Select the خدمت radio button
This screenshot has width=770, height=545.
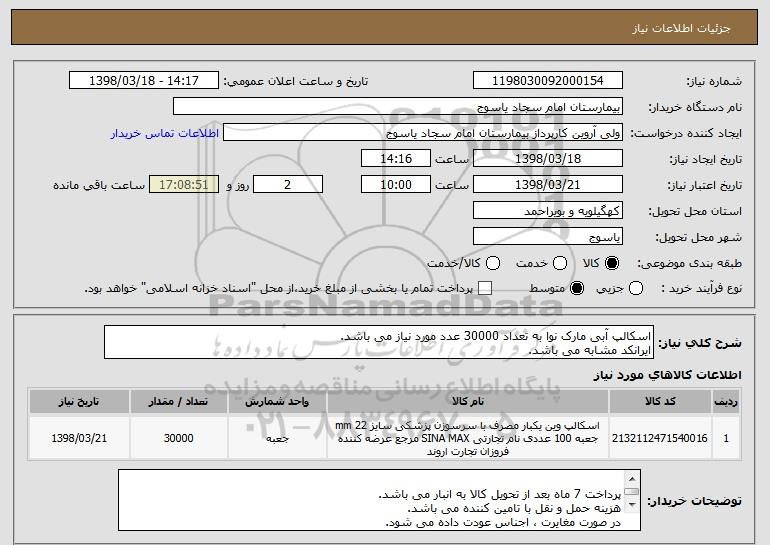click(x=560, y=263)
